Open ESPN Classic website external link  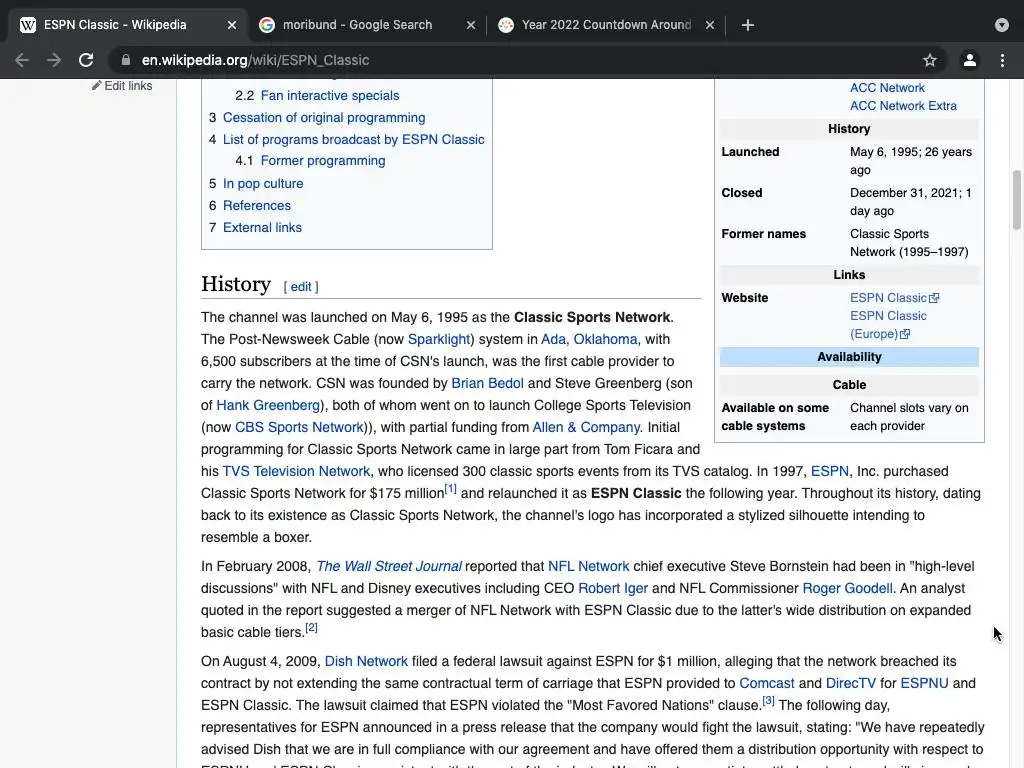click(x=894, y=298)
